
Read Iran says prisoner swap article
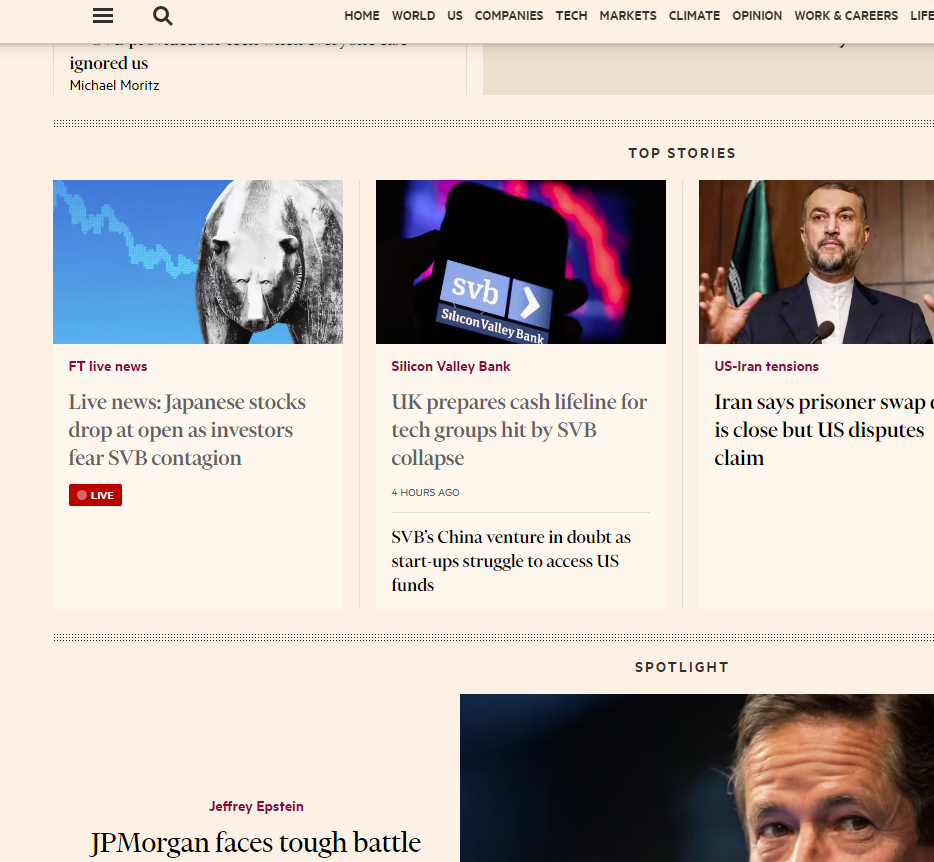[824, 430]
